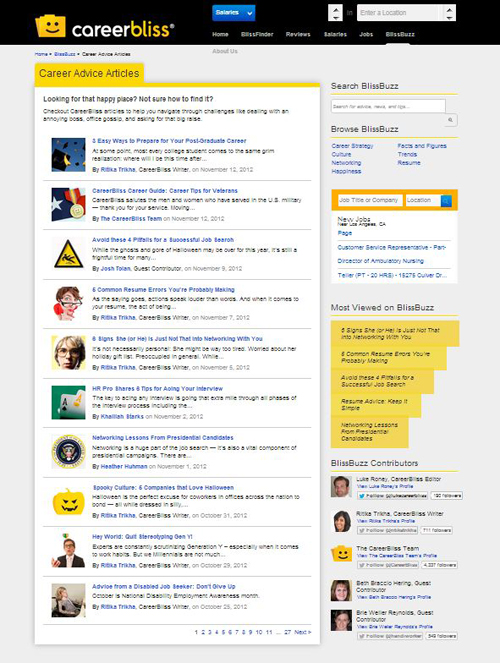Follow Luke Roney on Twitter

[393, 496]
